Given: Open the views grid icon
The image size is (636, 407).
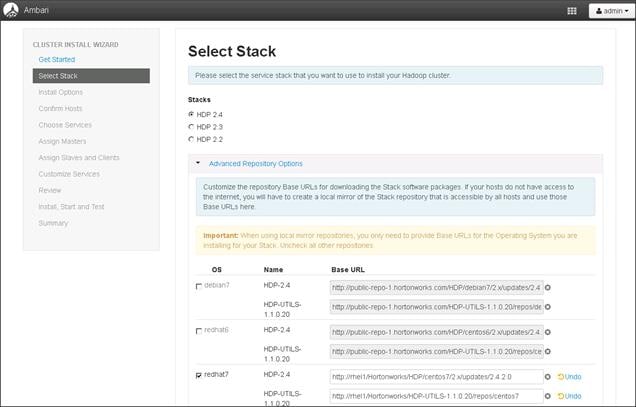Looking at the screenshot, I should coord(572,11).
